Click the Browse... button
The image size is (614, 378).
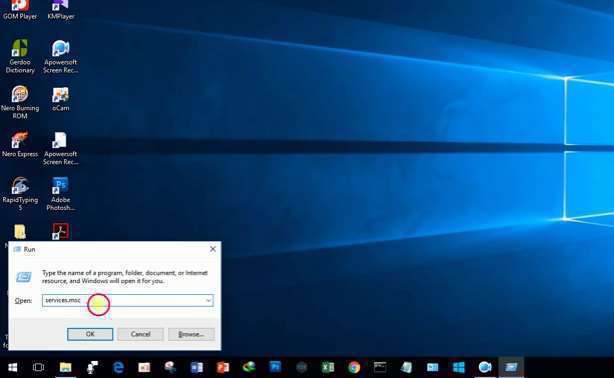click(x=191, y=334)
